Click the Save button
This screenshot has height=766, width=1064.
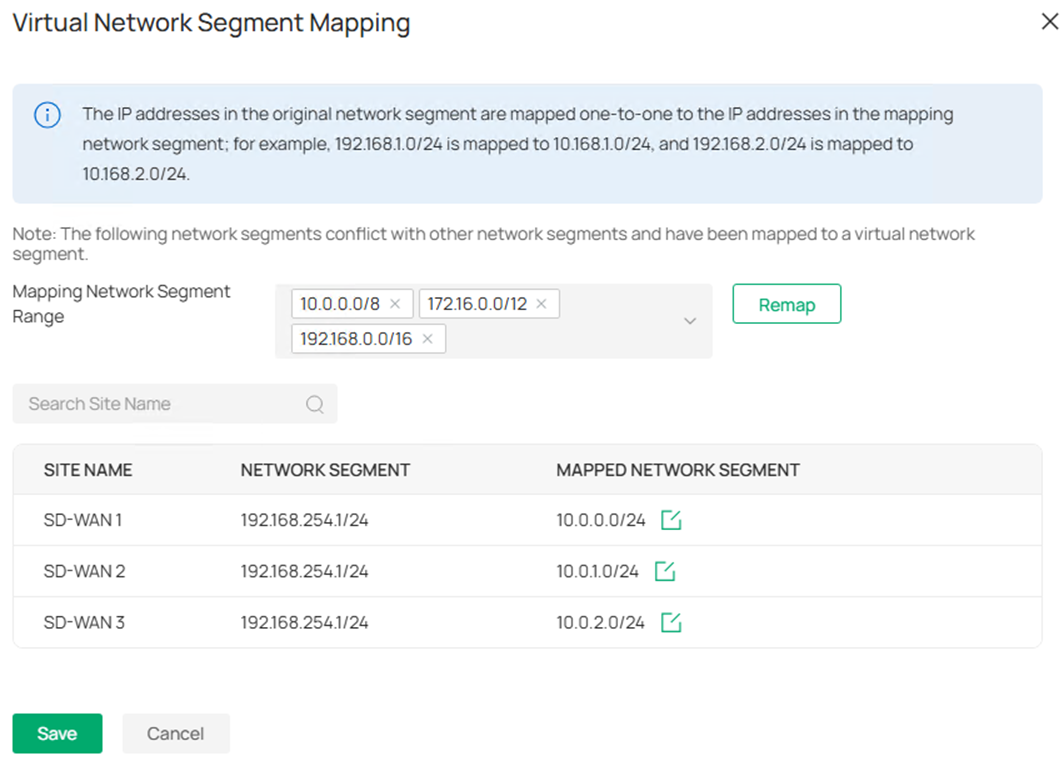pos(57,733)
